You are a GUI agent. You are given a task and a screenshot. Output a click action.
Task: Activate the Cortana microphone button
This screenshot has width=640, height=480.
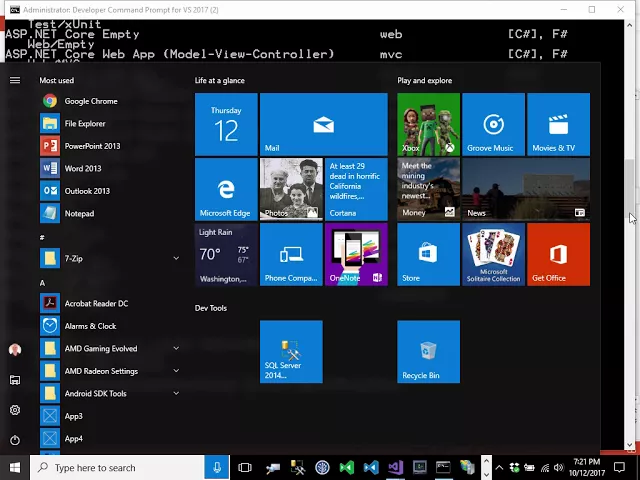(x=217, y=468)
